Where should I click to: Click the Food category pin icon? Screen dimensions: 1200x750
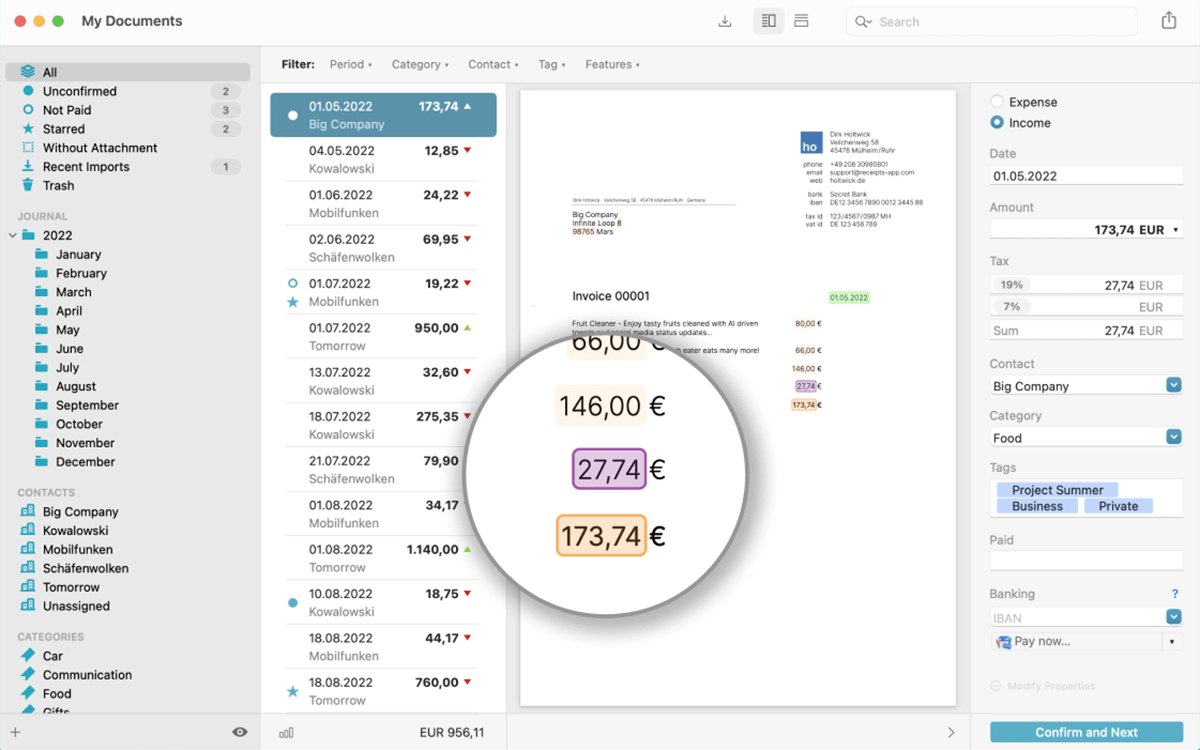point(28,693)
